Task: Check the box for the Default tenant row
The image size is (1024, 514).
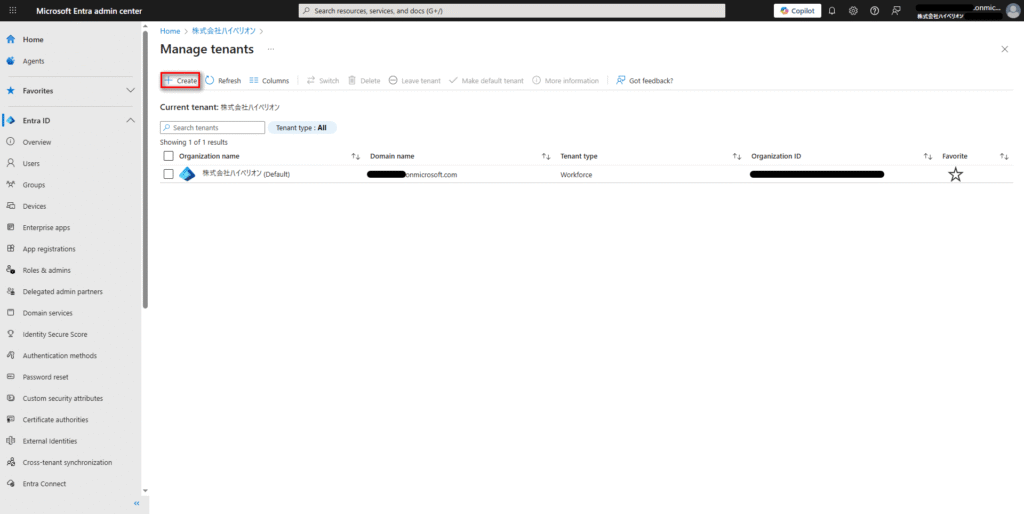Action: 168,174
